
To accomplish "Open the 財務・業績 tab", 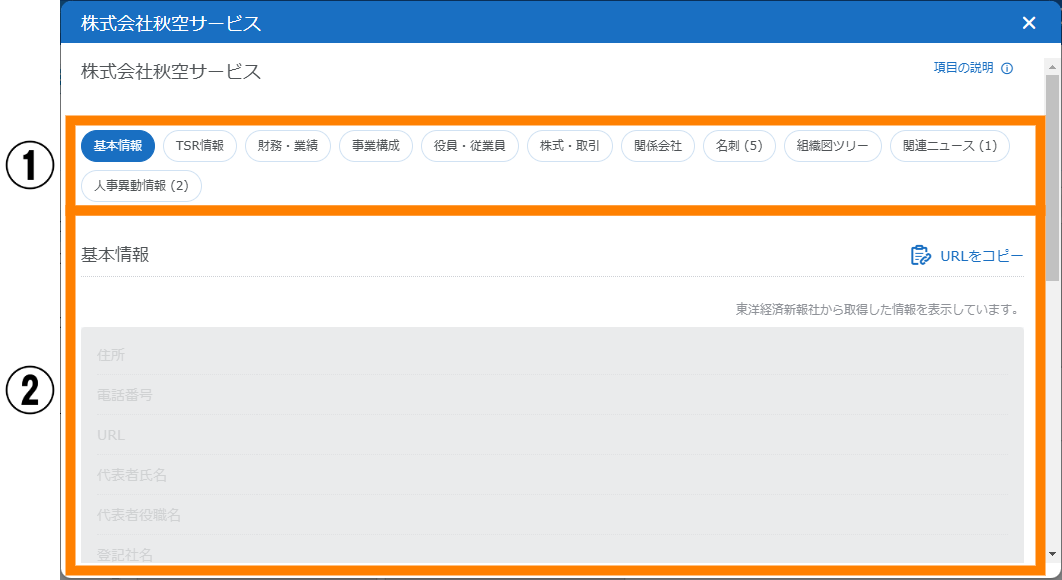I will 288,146.
